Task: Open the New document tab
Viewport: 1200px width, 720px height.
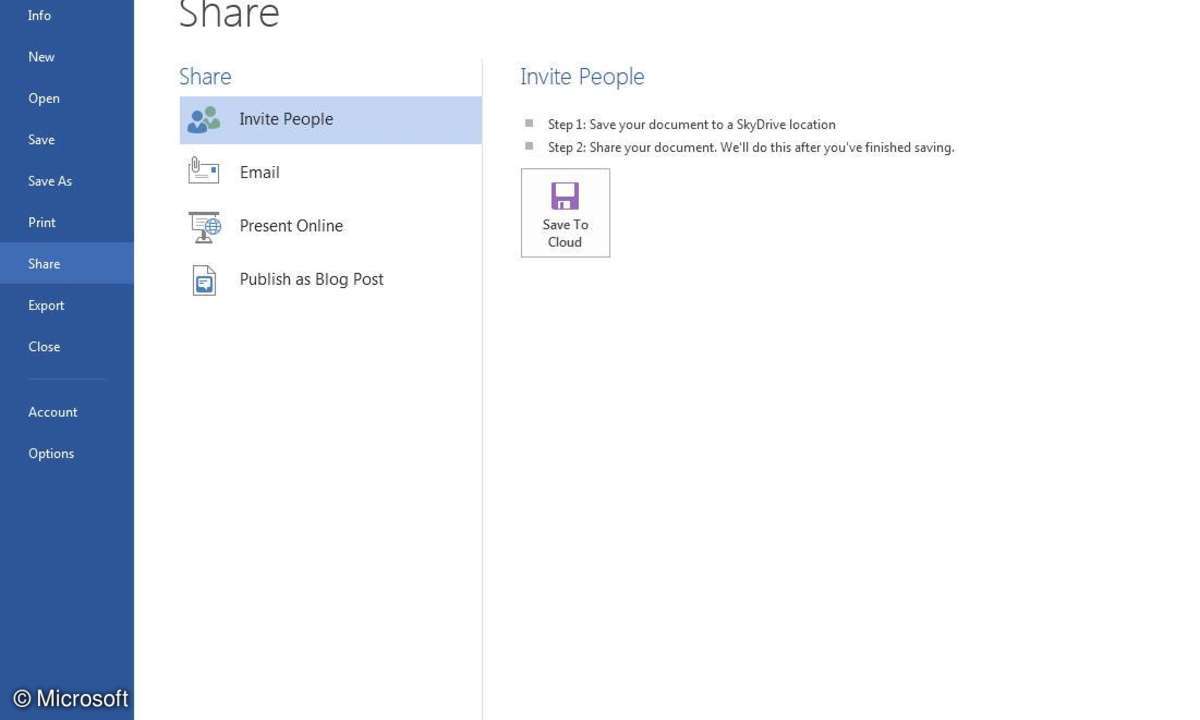Action: pyautogui.click(x=67, y=57)
